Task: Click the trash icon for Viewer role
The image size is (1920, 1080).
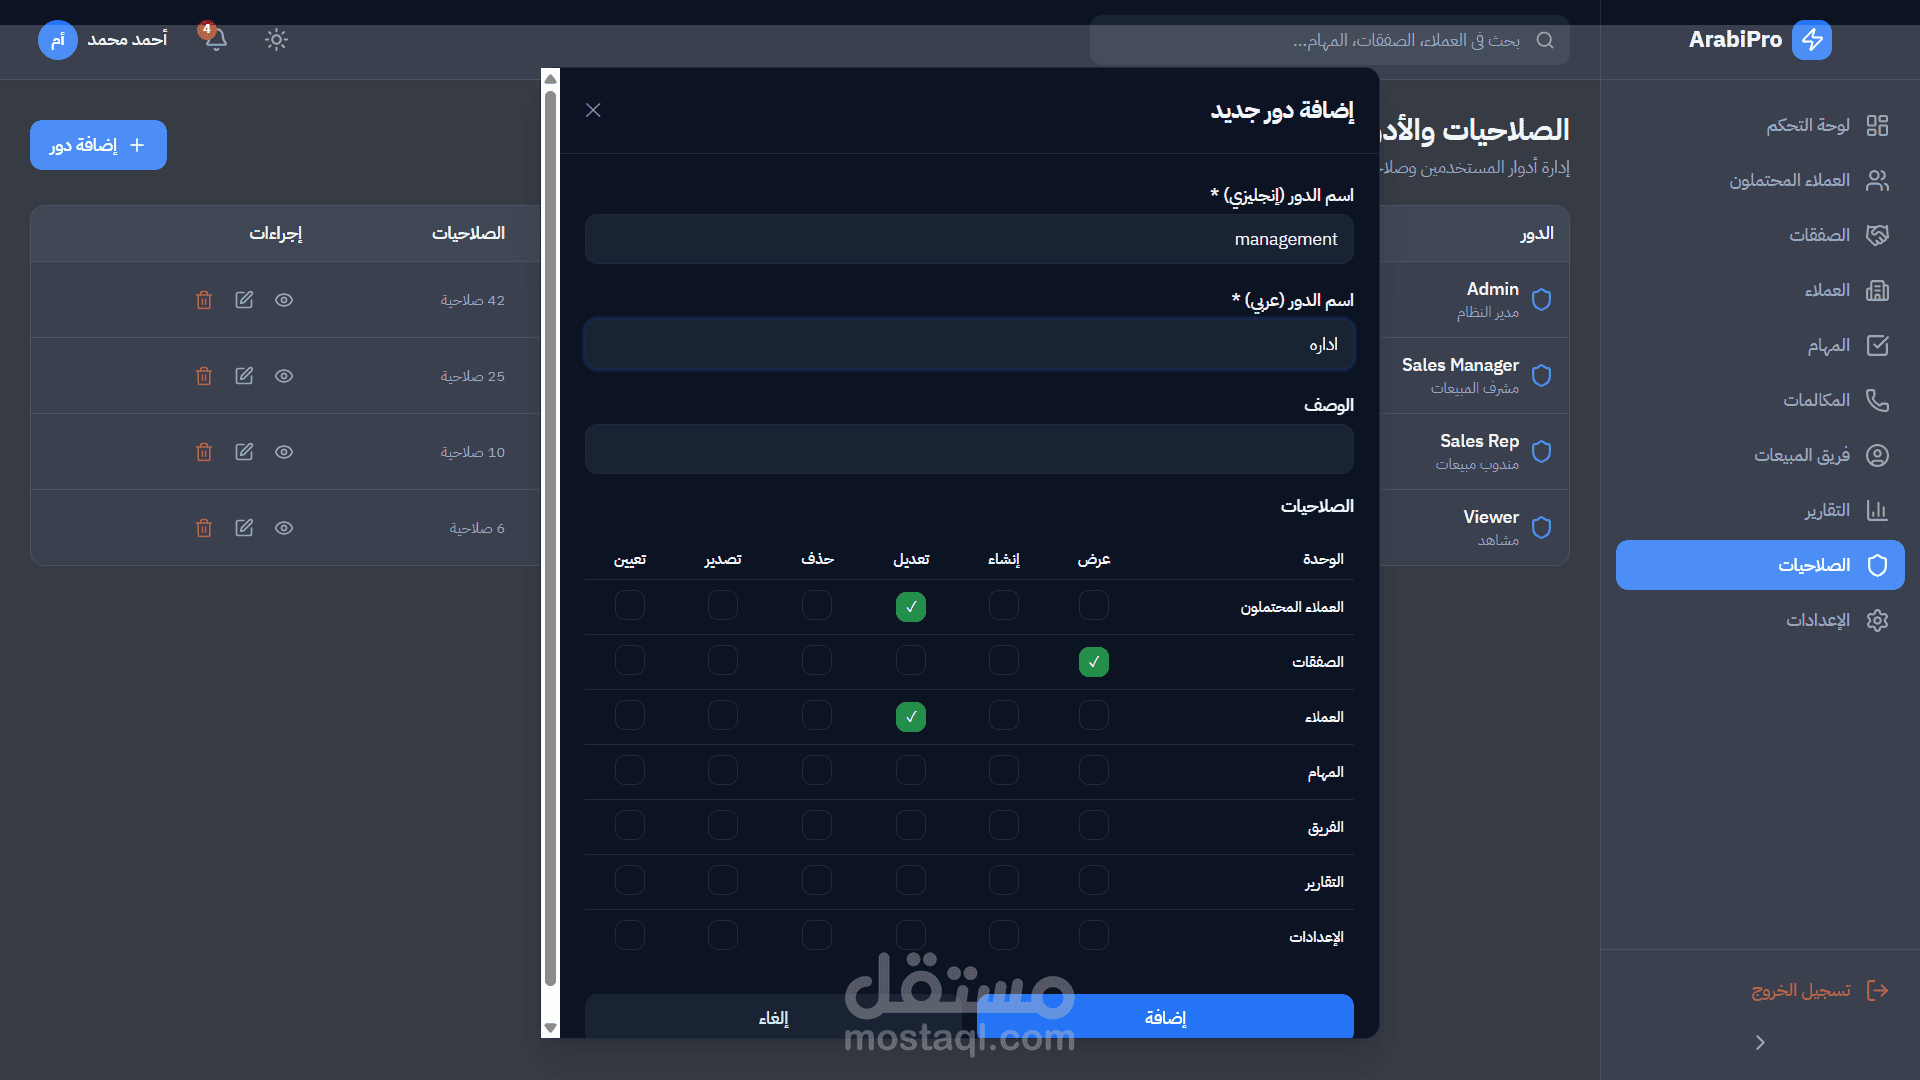Action: [x=204, y=528]
